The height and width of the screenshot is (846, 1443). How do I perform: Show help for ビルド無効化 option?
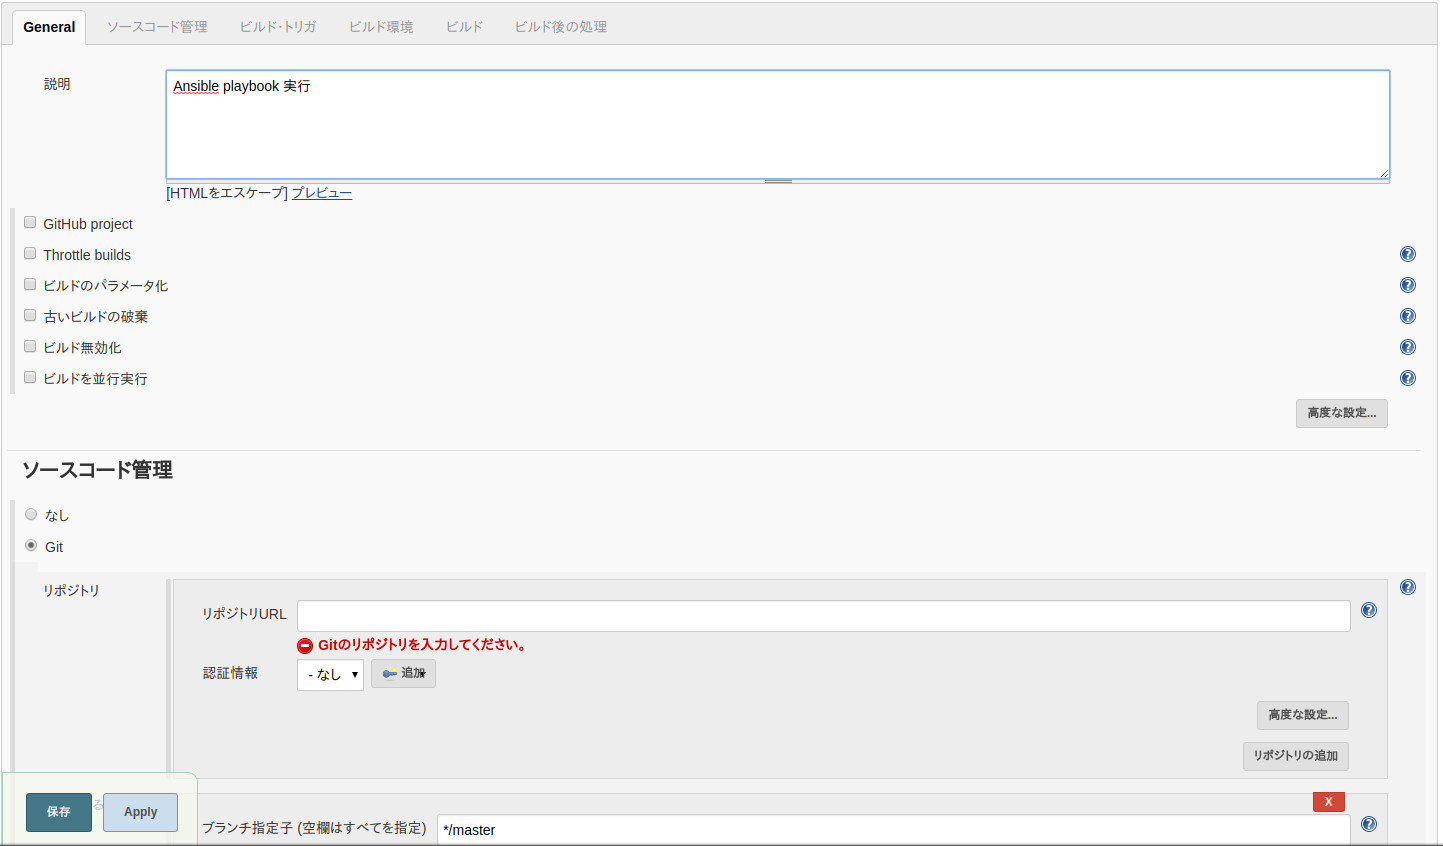[1407, 347]
